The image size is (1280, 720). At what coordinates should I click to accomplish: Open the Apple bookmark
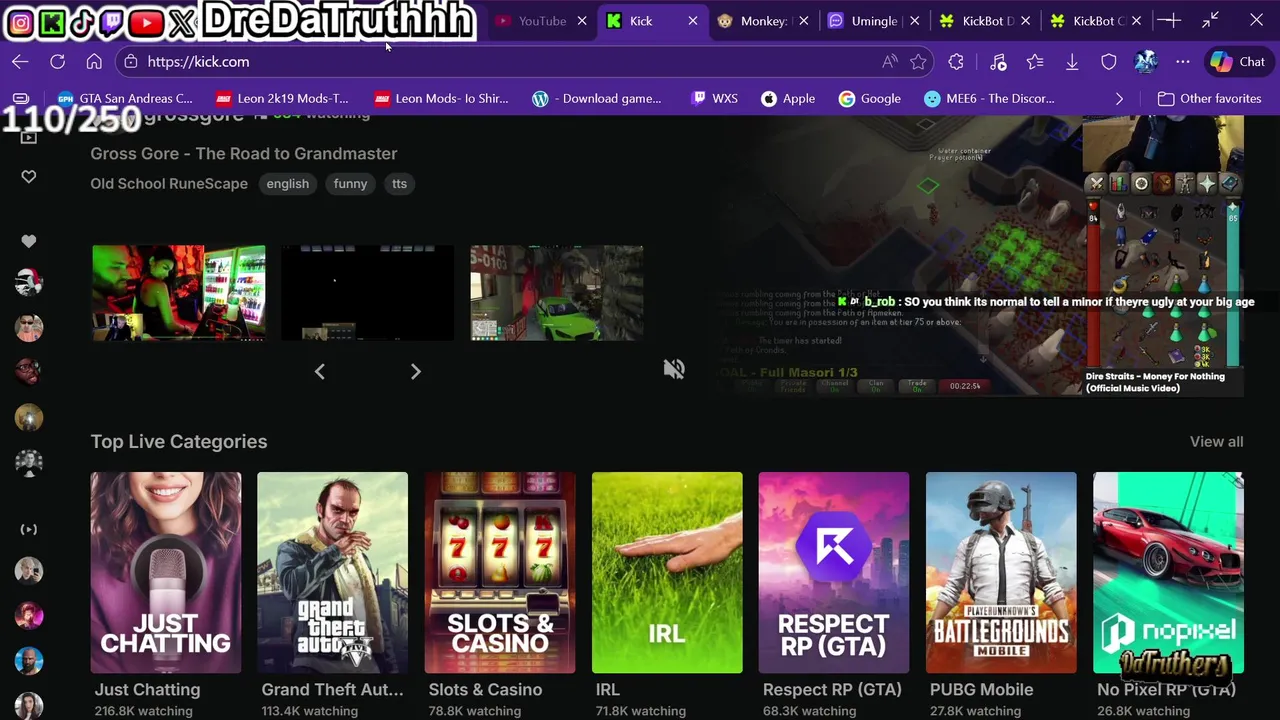coord(788,98)
